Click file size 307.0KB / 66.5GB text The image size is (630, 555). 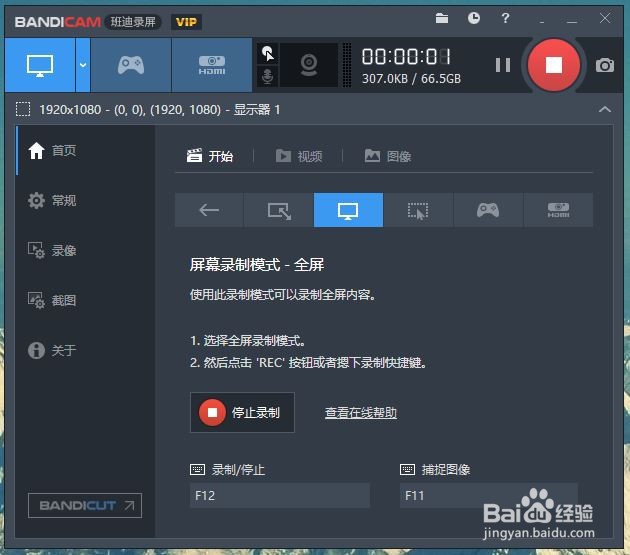point(411,78)
